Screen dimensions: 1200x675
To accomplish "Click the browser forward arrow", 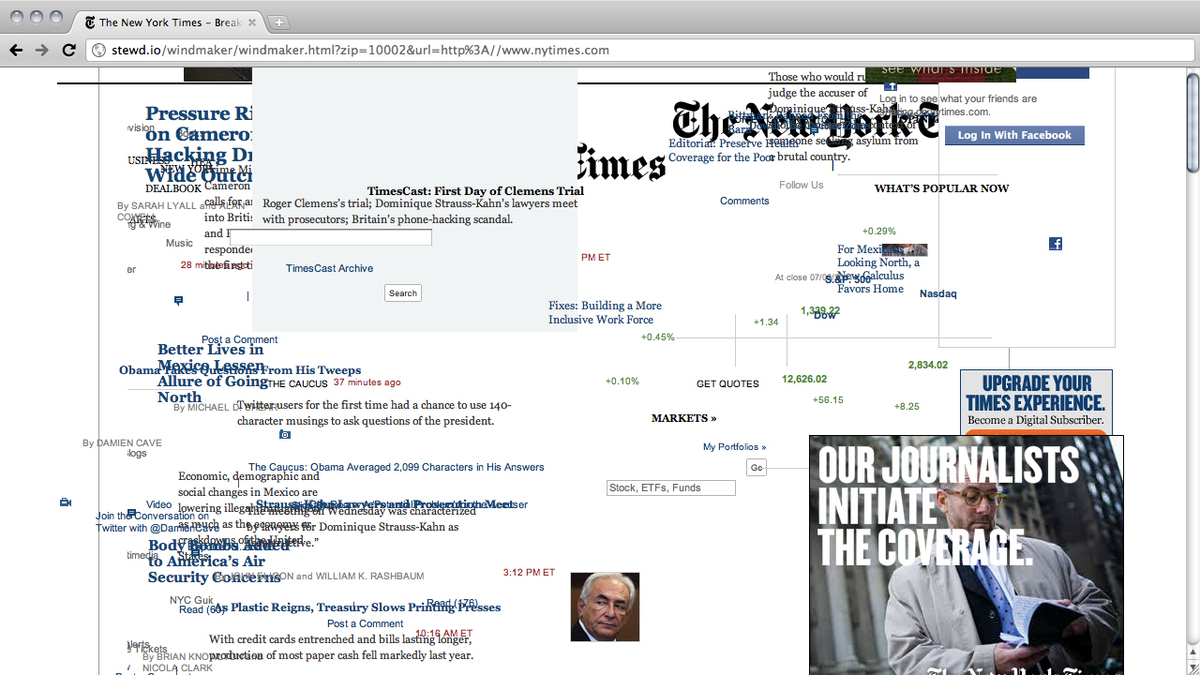I will (42, 50).
